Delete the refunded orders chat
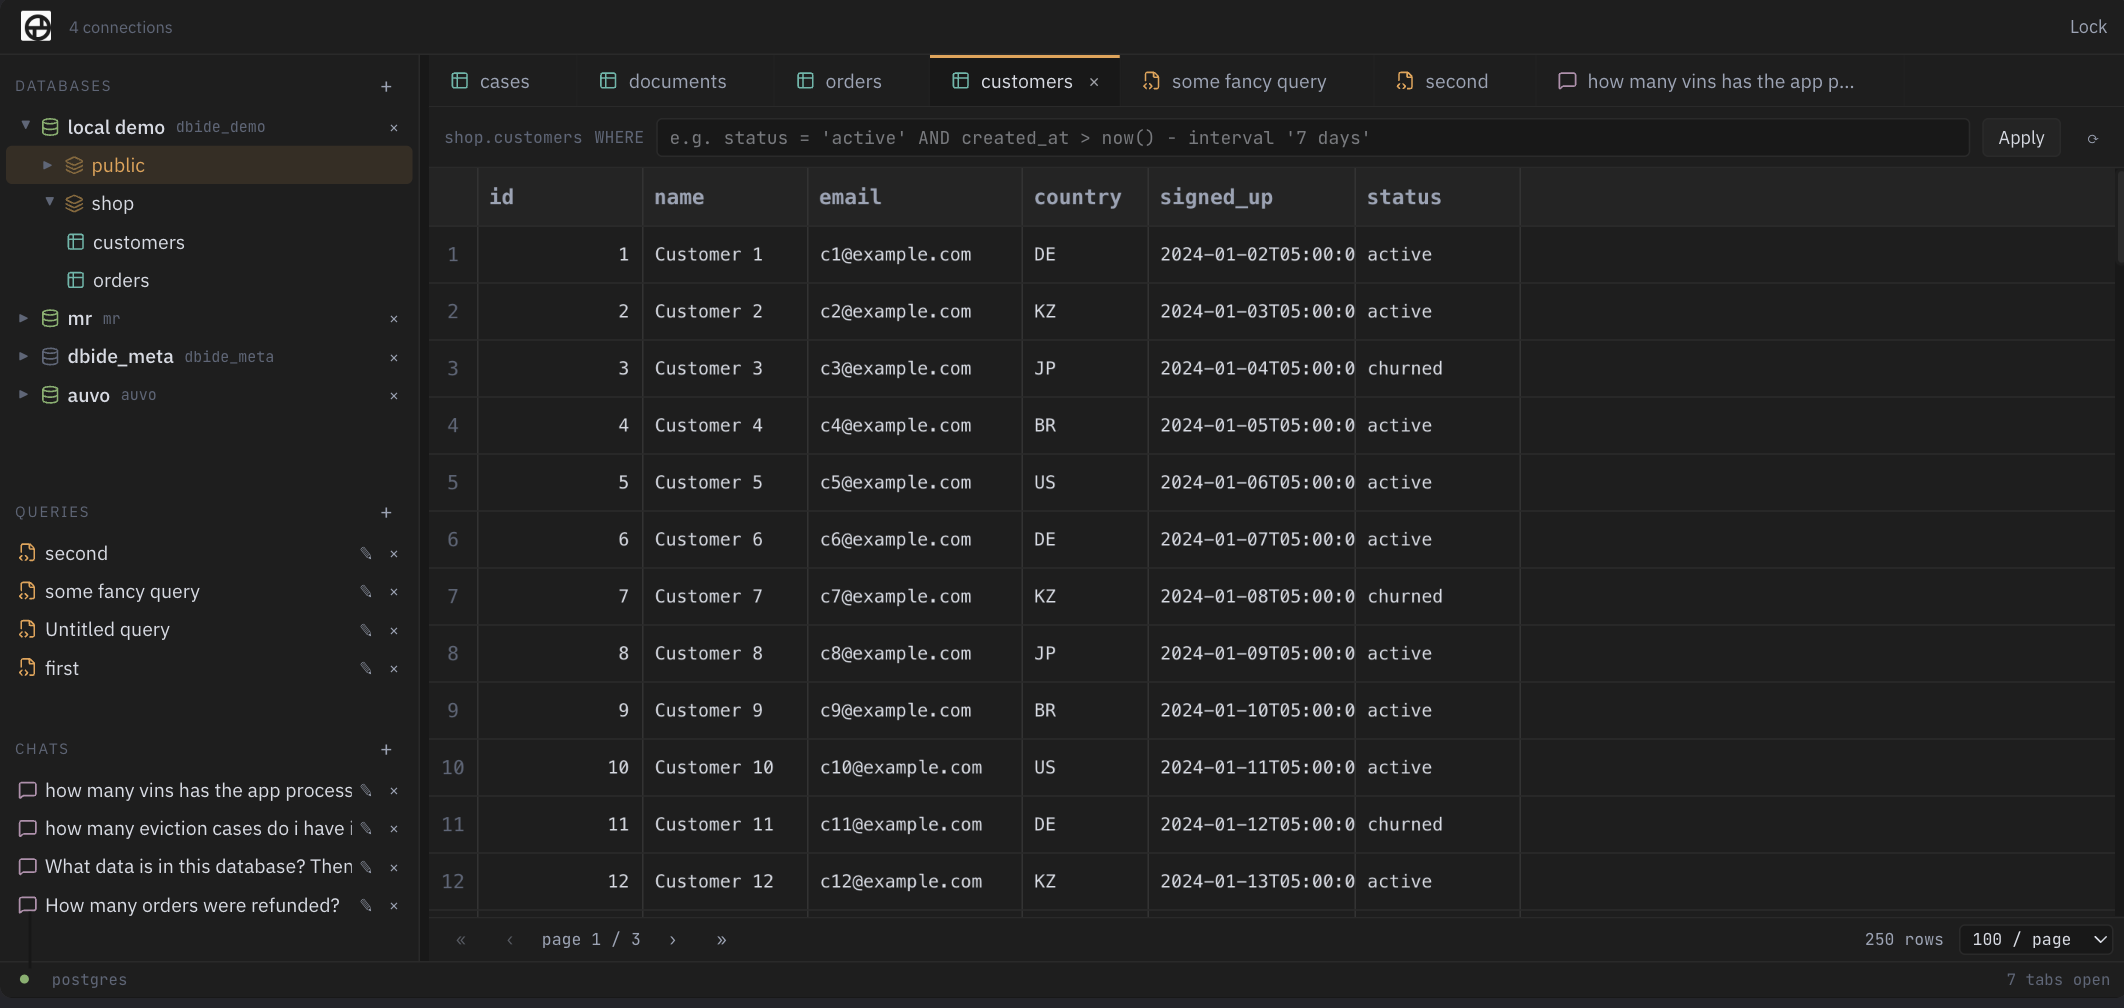 coord(394,906)
